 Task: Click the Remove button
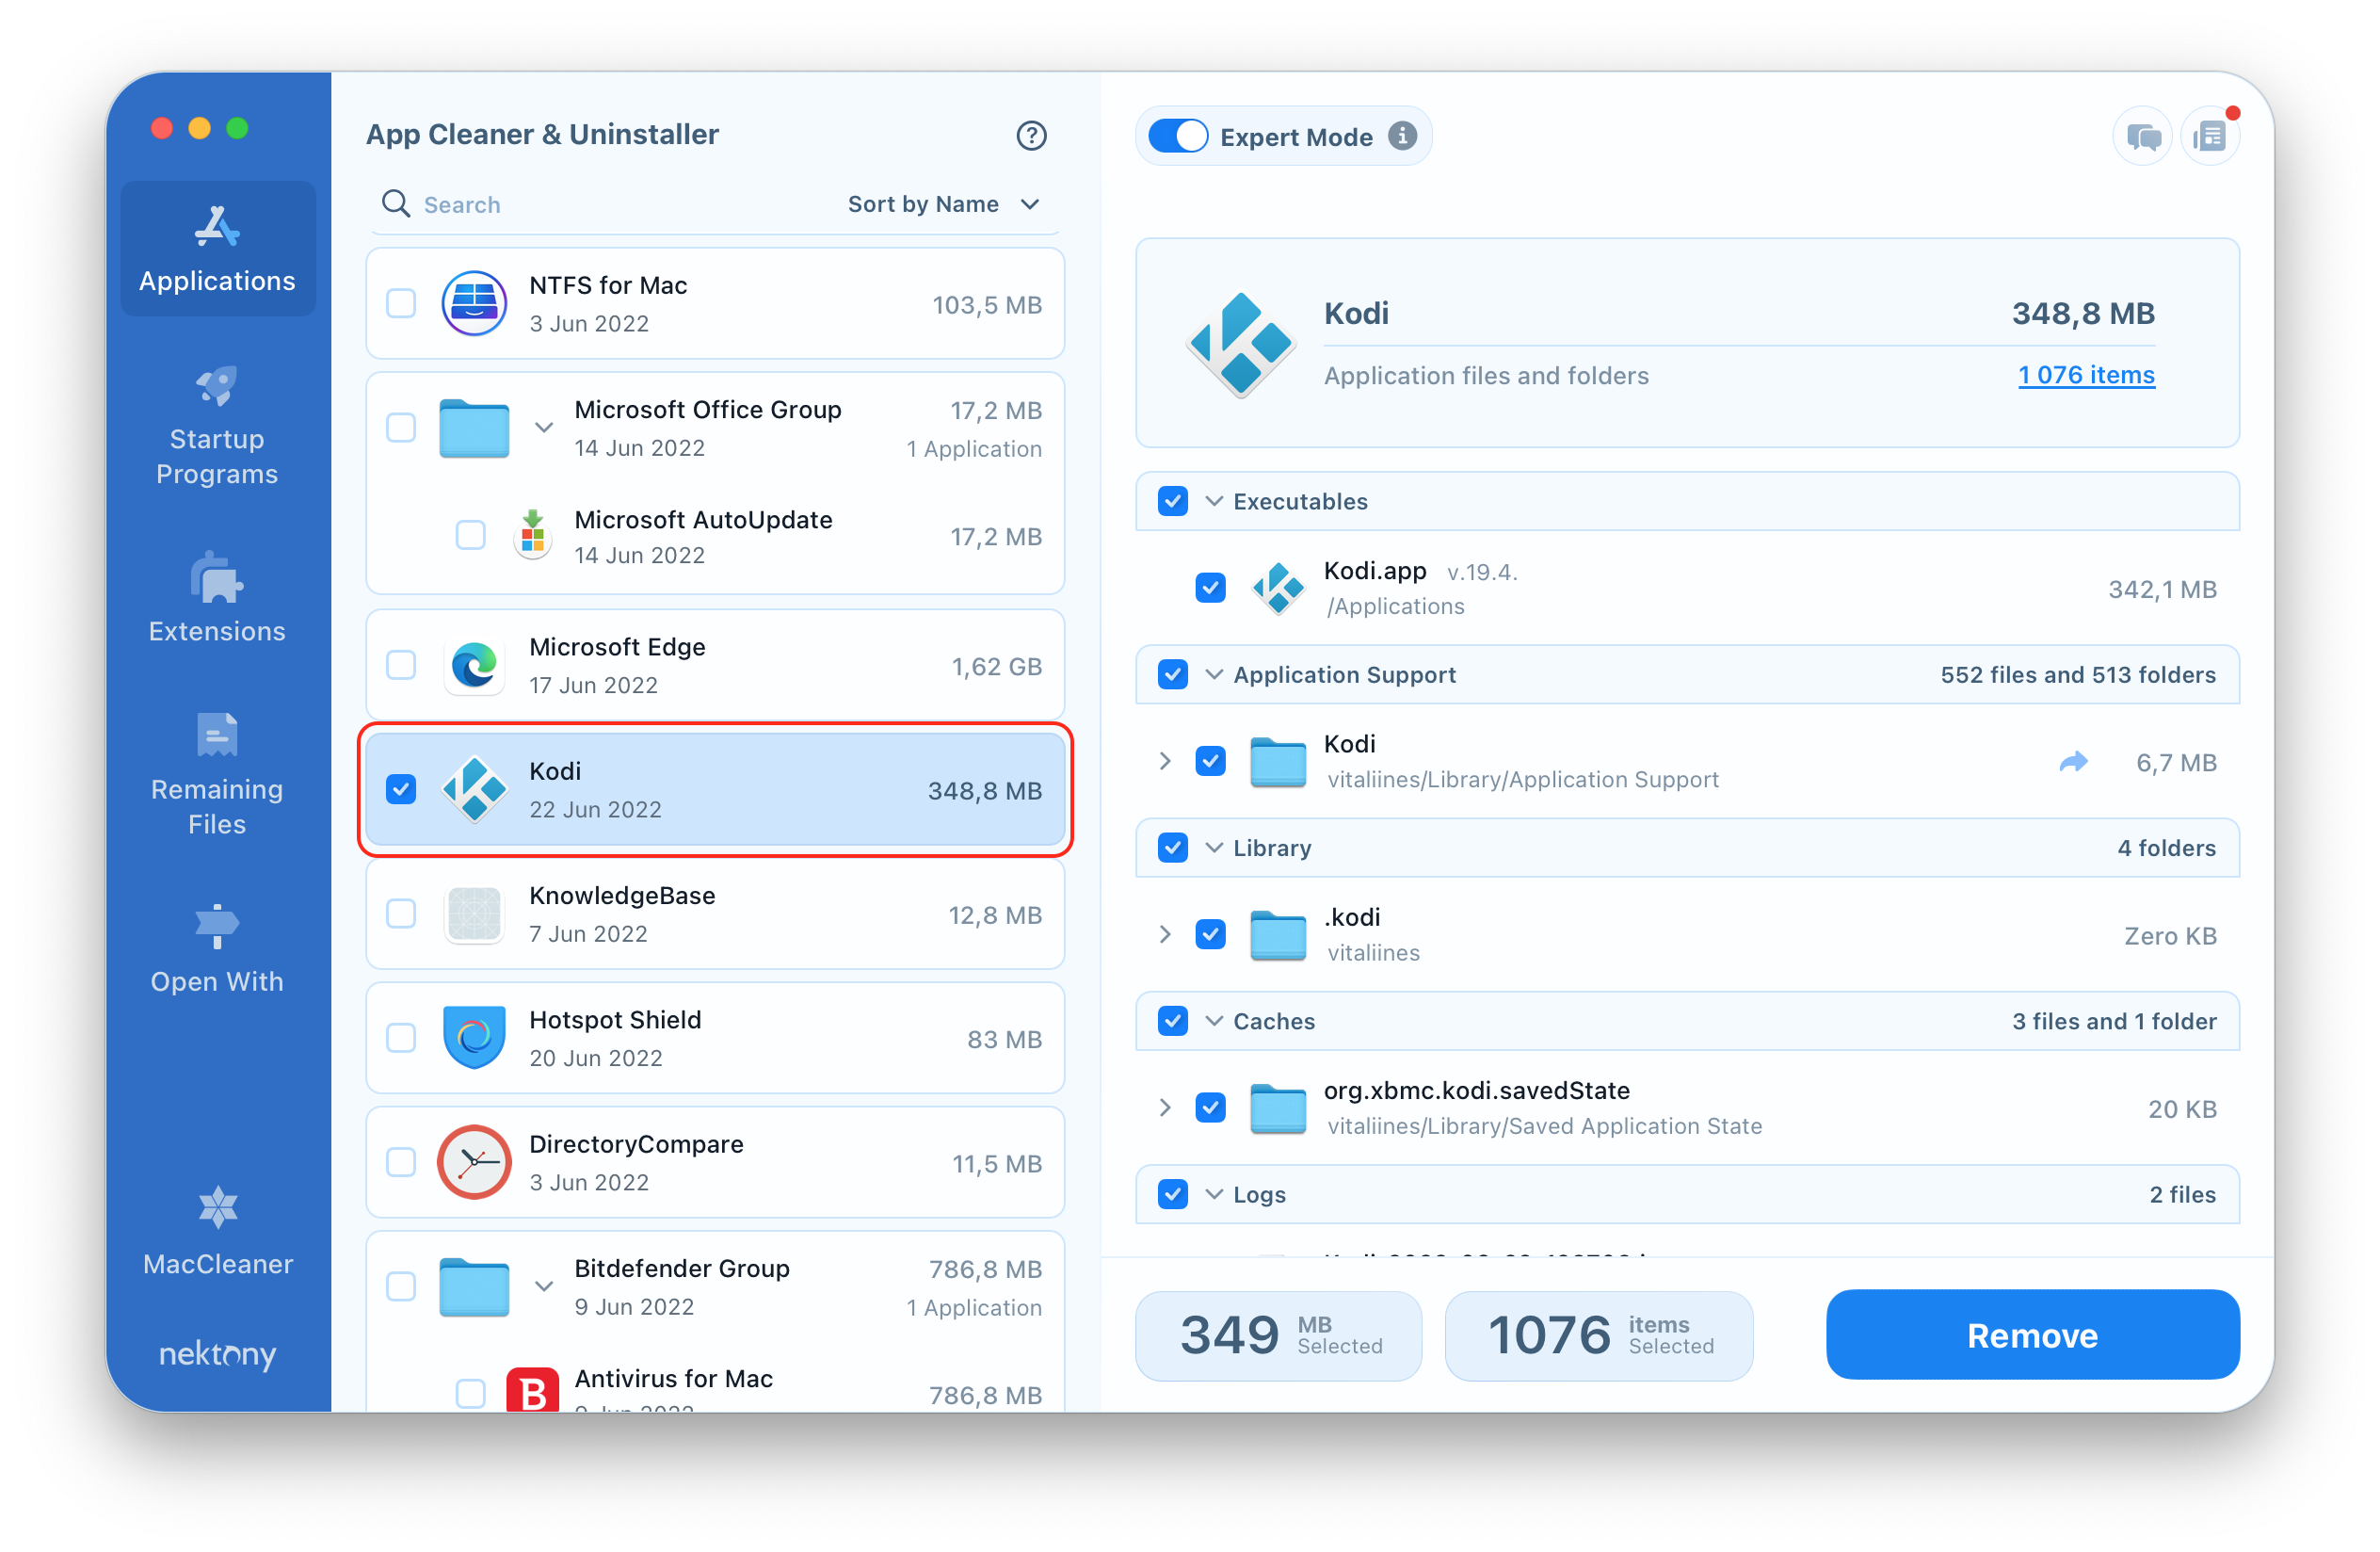[x=2032, y=1336]
